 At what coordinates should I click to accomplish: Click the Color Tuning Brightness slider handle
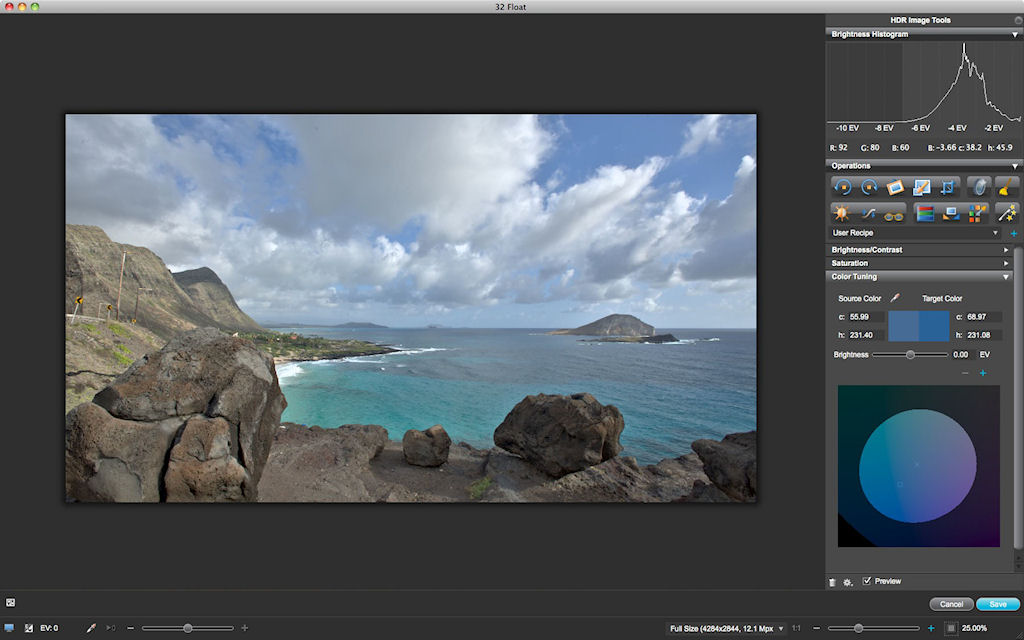tap(910, 355)
